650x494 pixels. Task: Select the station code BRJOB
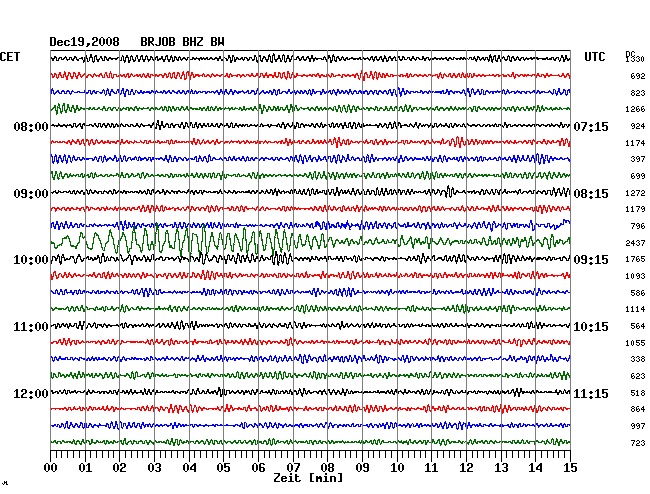point(158,42)
